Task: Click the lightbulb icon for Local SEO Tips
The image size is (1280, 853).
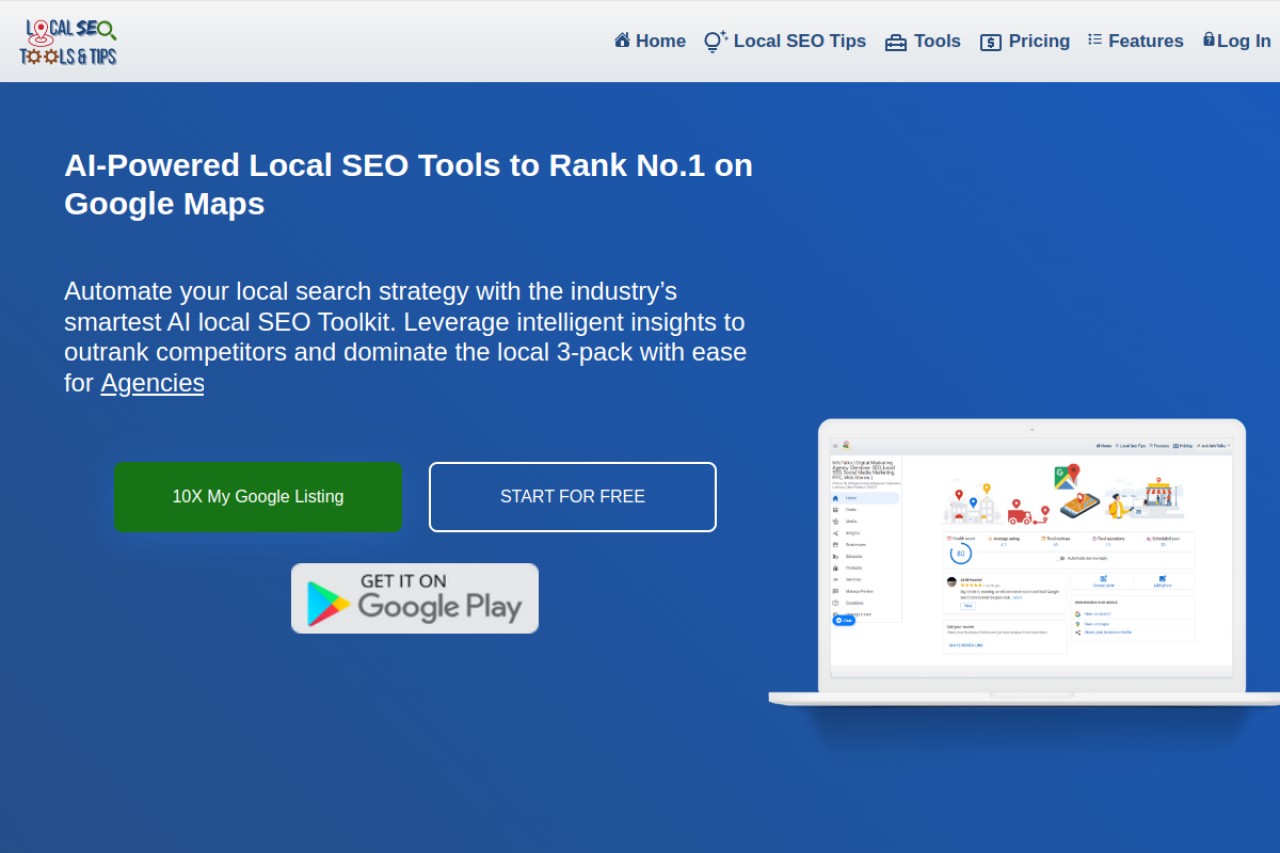Action: (x=715, y=41)
